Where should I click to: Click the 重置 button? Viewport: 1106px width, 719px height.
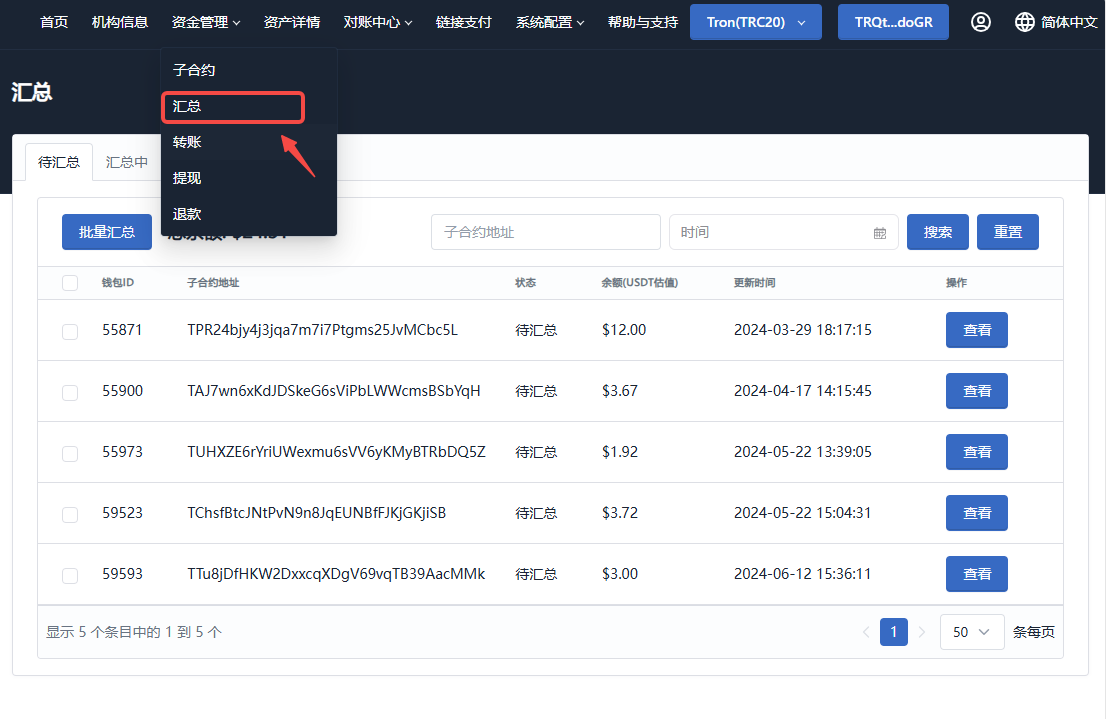1007,232
